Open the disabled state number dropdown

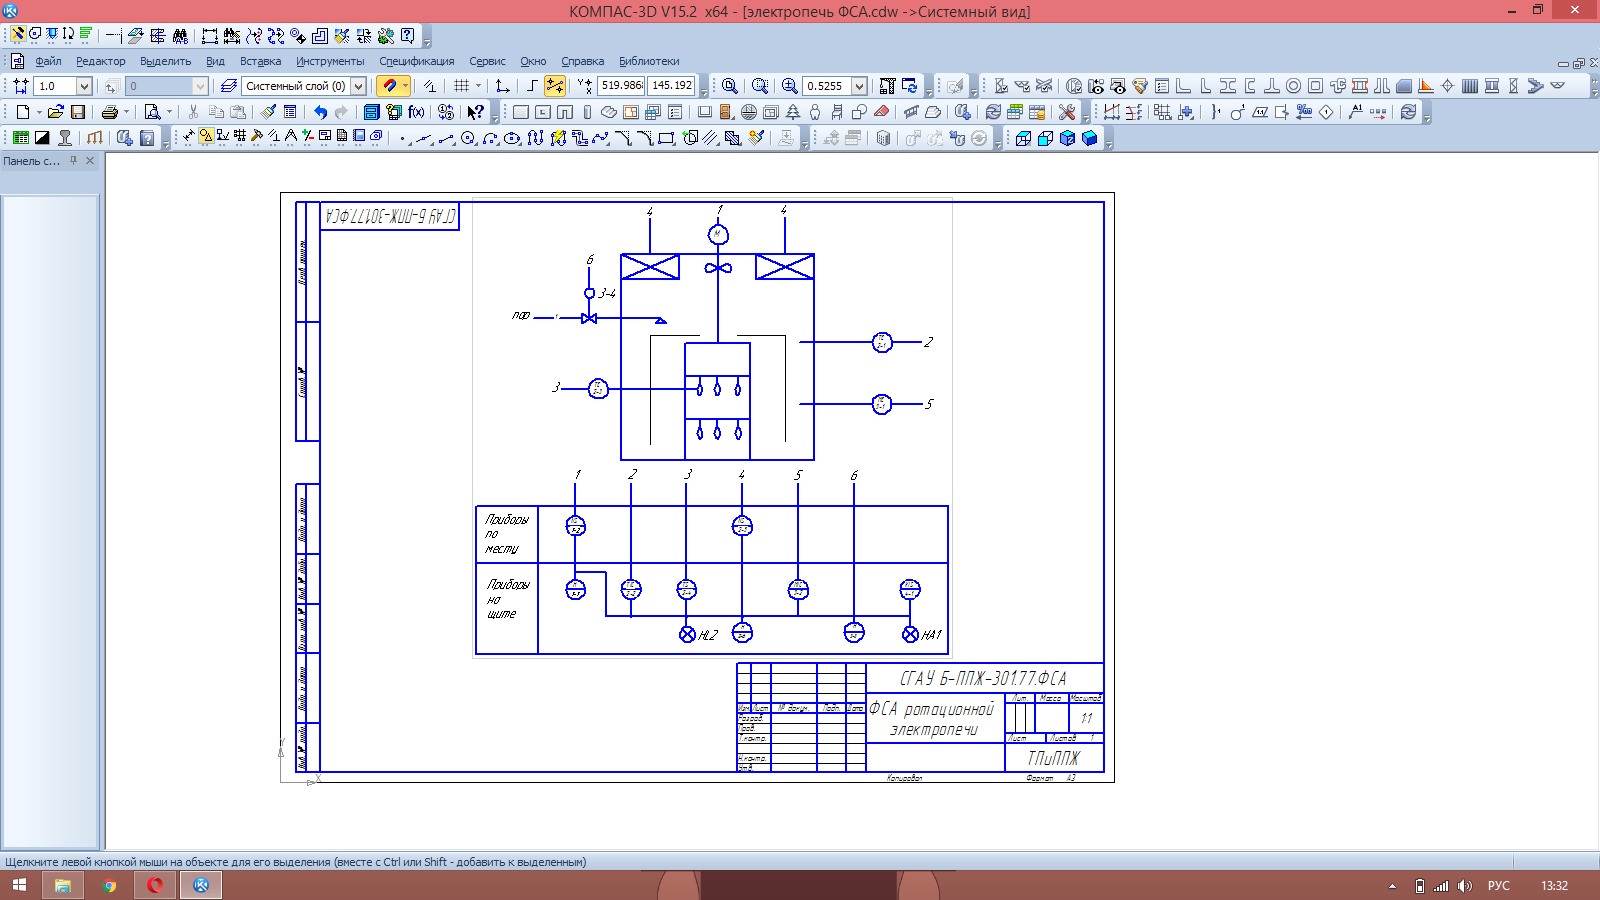[199, 86]
